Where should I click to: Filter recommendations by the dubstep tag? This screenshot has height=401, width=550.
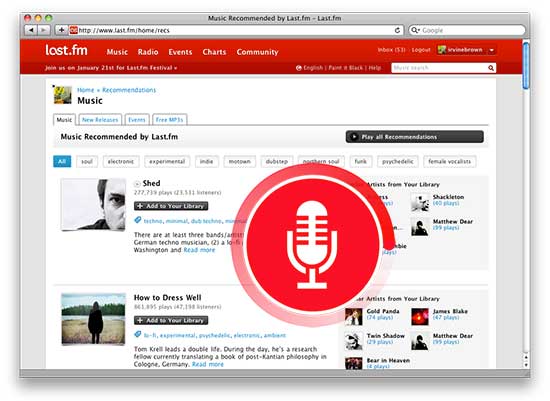[x=277, y=161]
